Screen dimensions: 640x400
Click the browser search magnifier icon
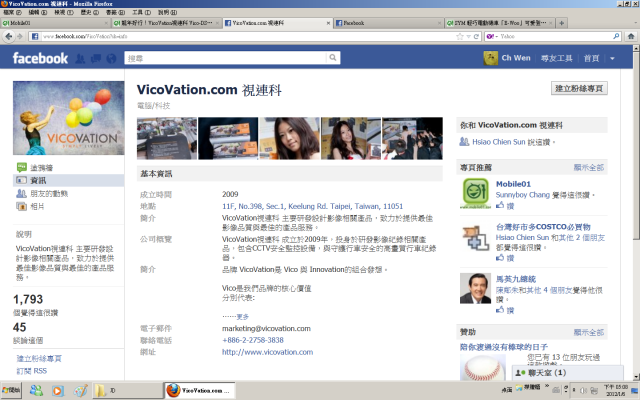(616, 36)
